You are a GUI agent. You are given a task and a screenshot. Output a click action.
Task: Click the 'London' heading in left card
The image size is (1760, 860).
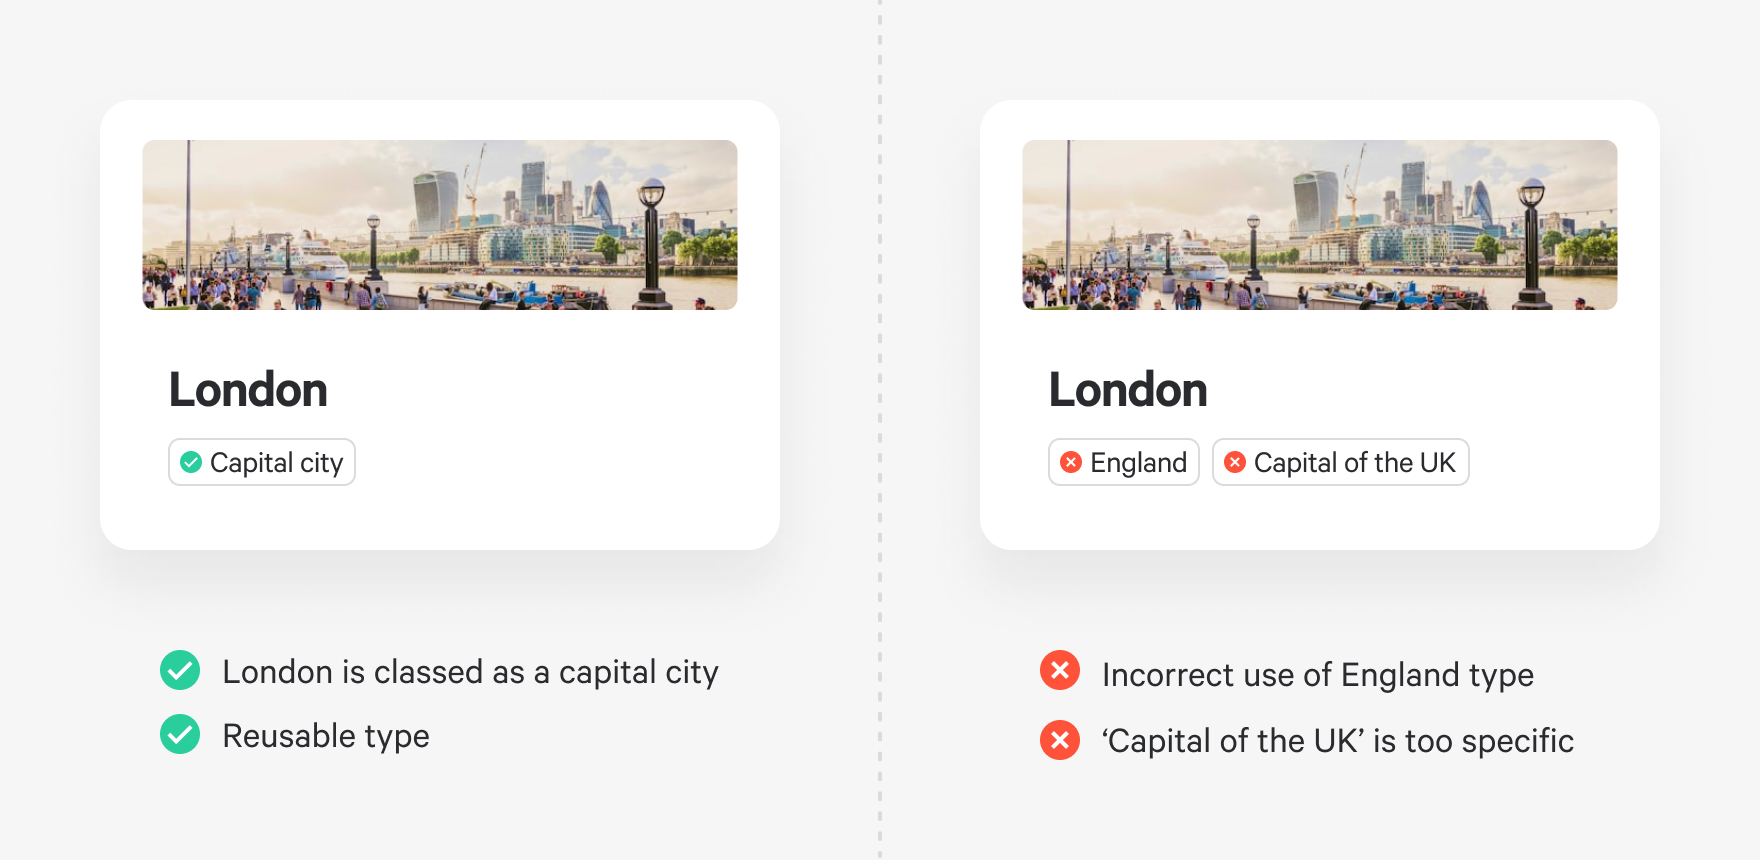coord(248,390)
